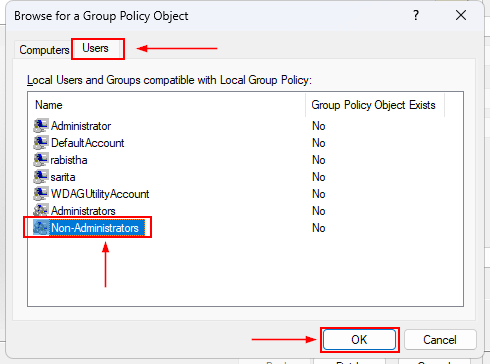Click the Administrator user icon
Screen dimensions: 490x364
coord(41,126)
